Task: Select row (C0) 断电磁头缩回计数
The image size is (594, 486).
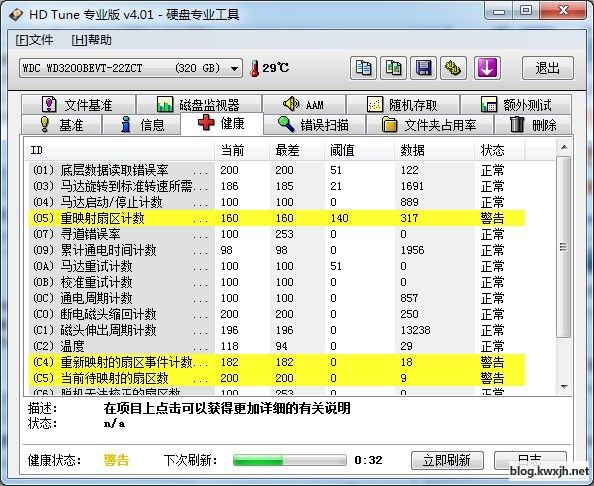Action: (277, 314)
